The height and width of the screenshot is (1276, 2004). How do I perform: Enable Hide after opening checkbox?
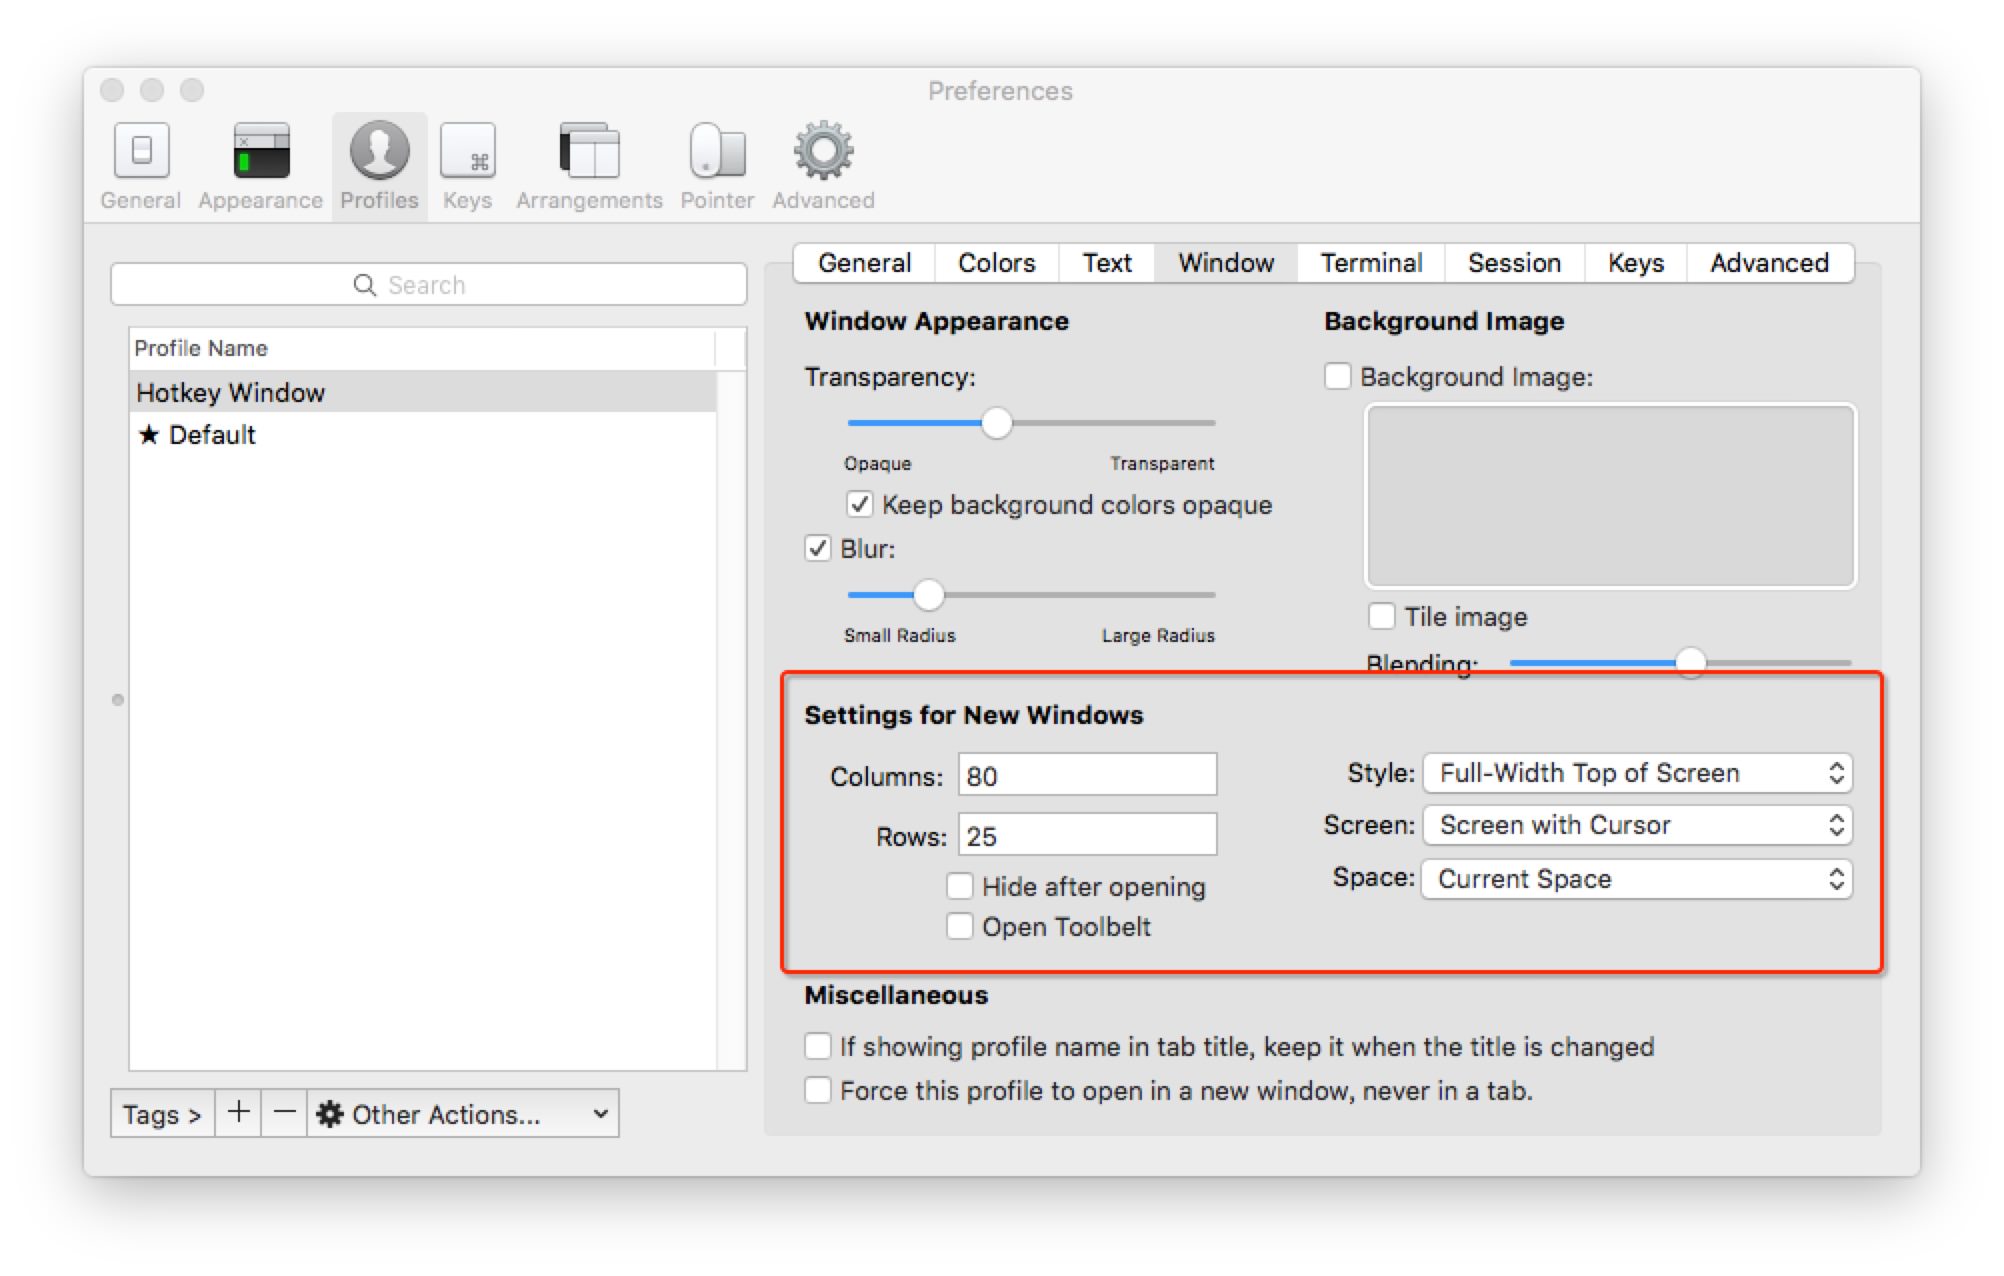[x=960, y=886]
